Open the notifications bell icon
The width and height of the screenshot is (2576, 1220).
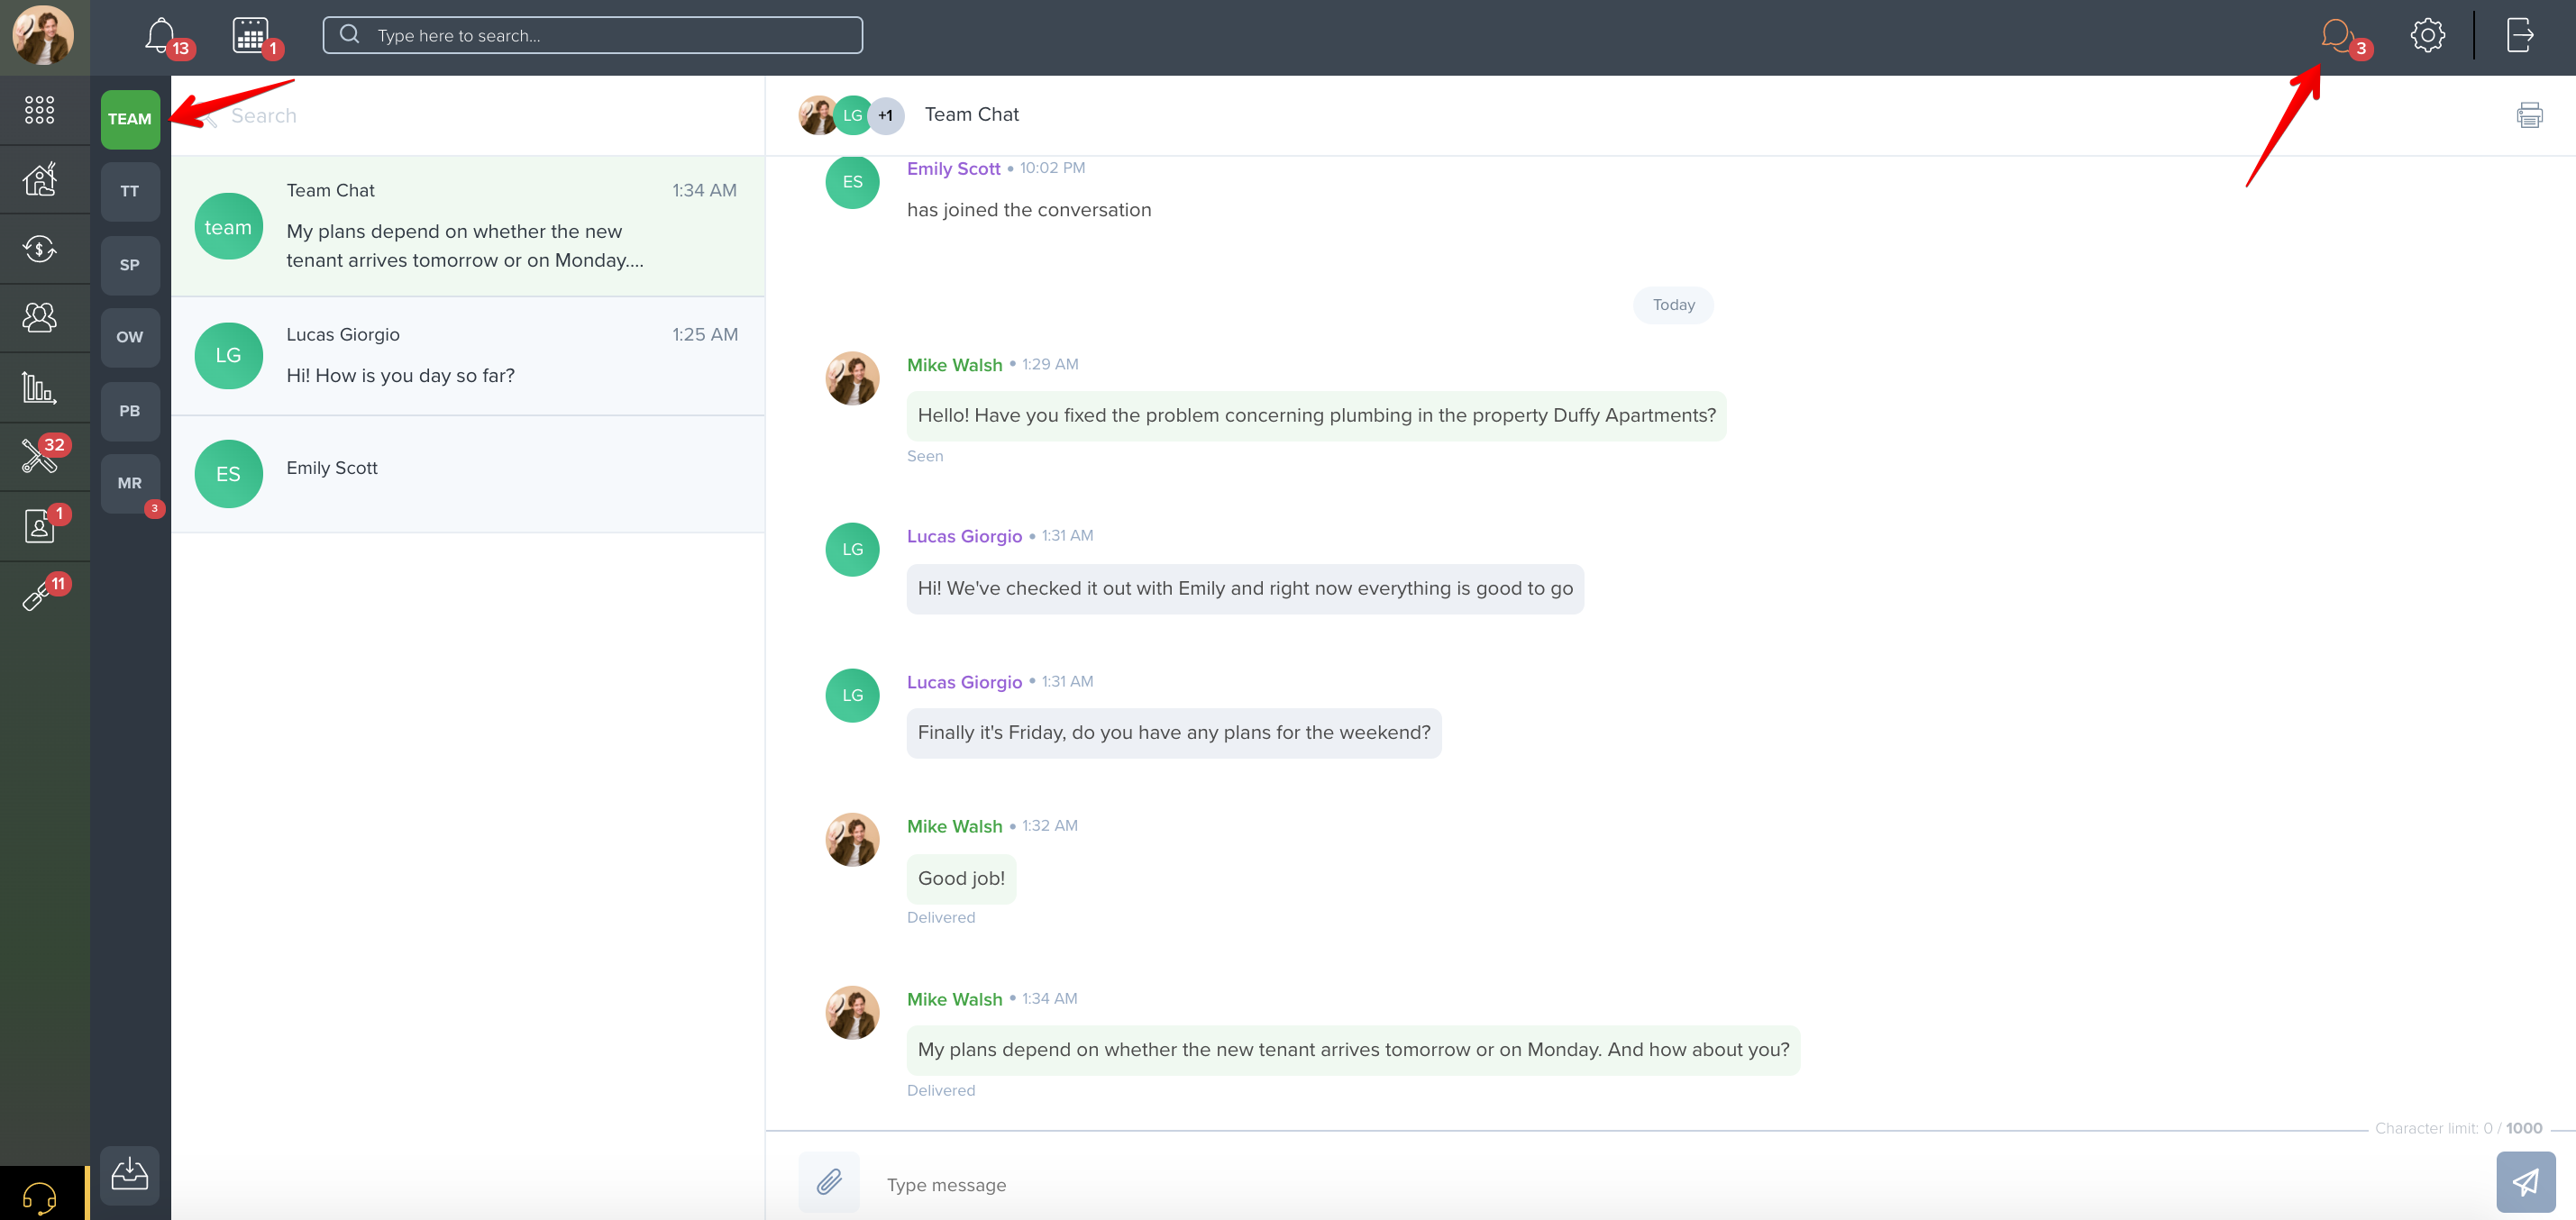(160, 36)
